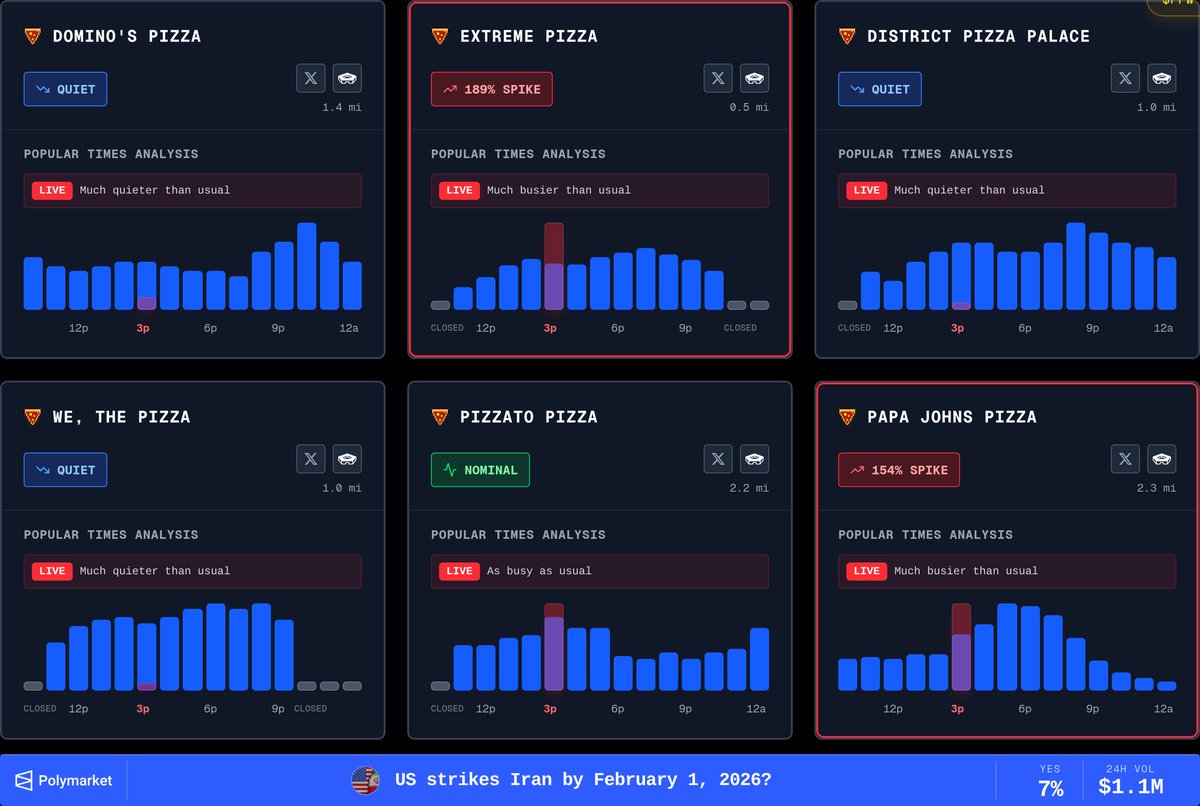The image size is (1200, 806).
Task: Click 12a axis label under District Pizza chart
Action: 1163,328
